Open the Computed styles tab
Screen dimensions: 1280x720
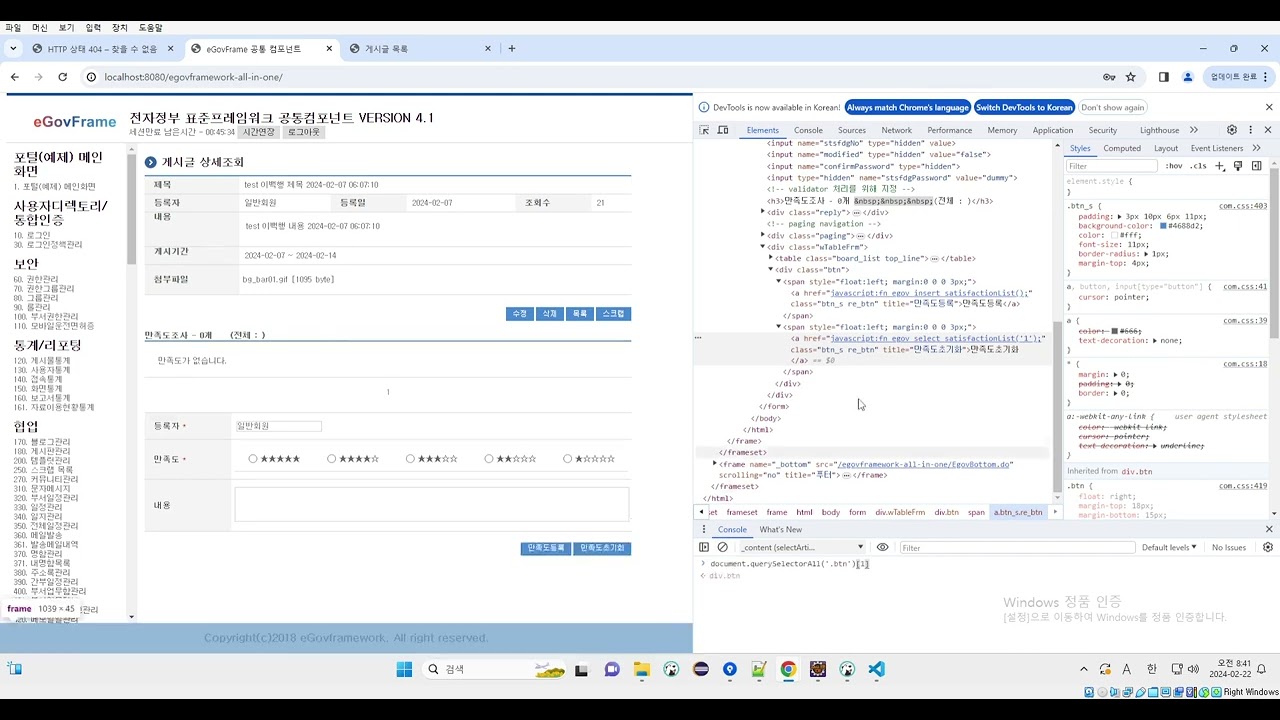[x=1122, y=148]
